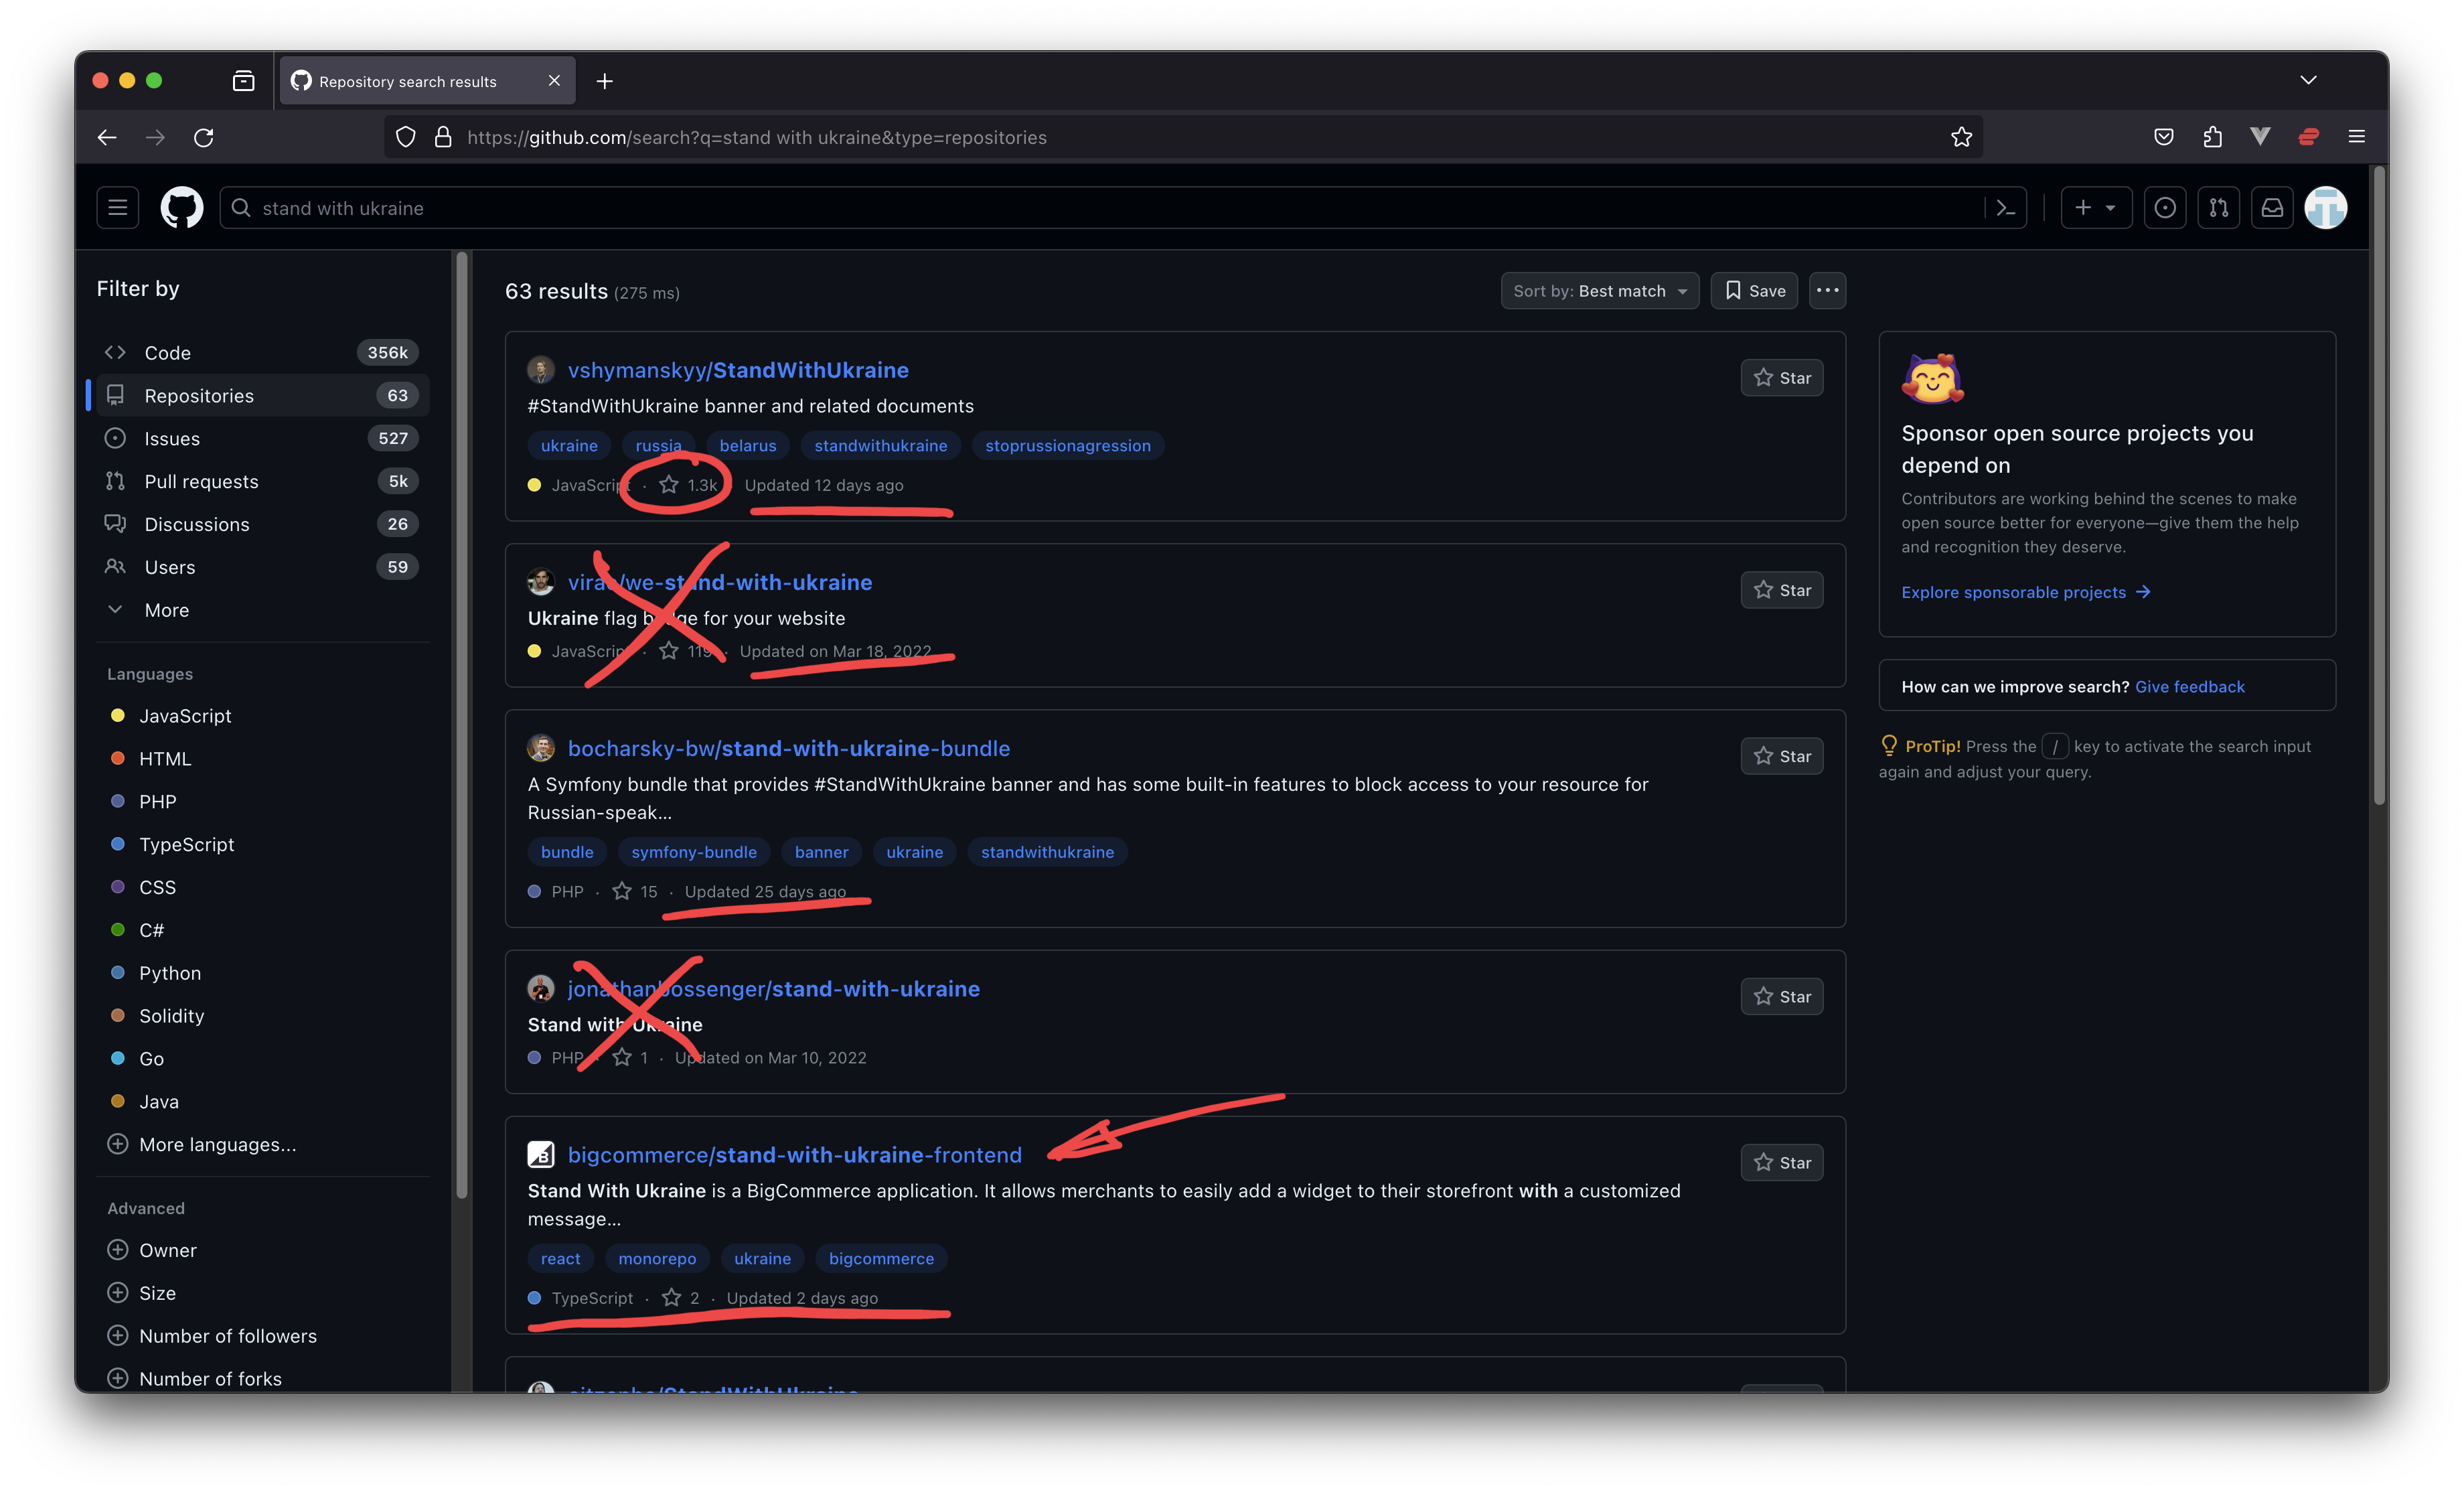Open the command palette icon
This screenshot has width=2464, height=1492.
[x=2005, y=208]
